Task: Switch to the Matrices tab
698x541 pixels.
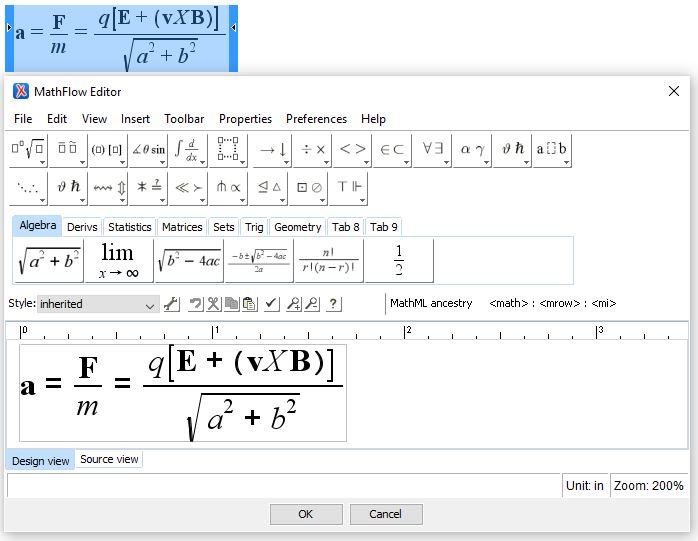Action: [182, 227]
